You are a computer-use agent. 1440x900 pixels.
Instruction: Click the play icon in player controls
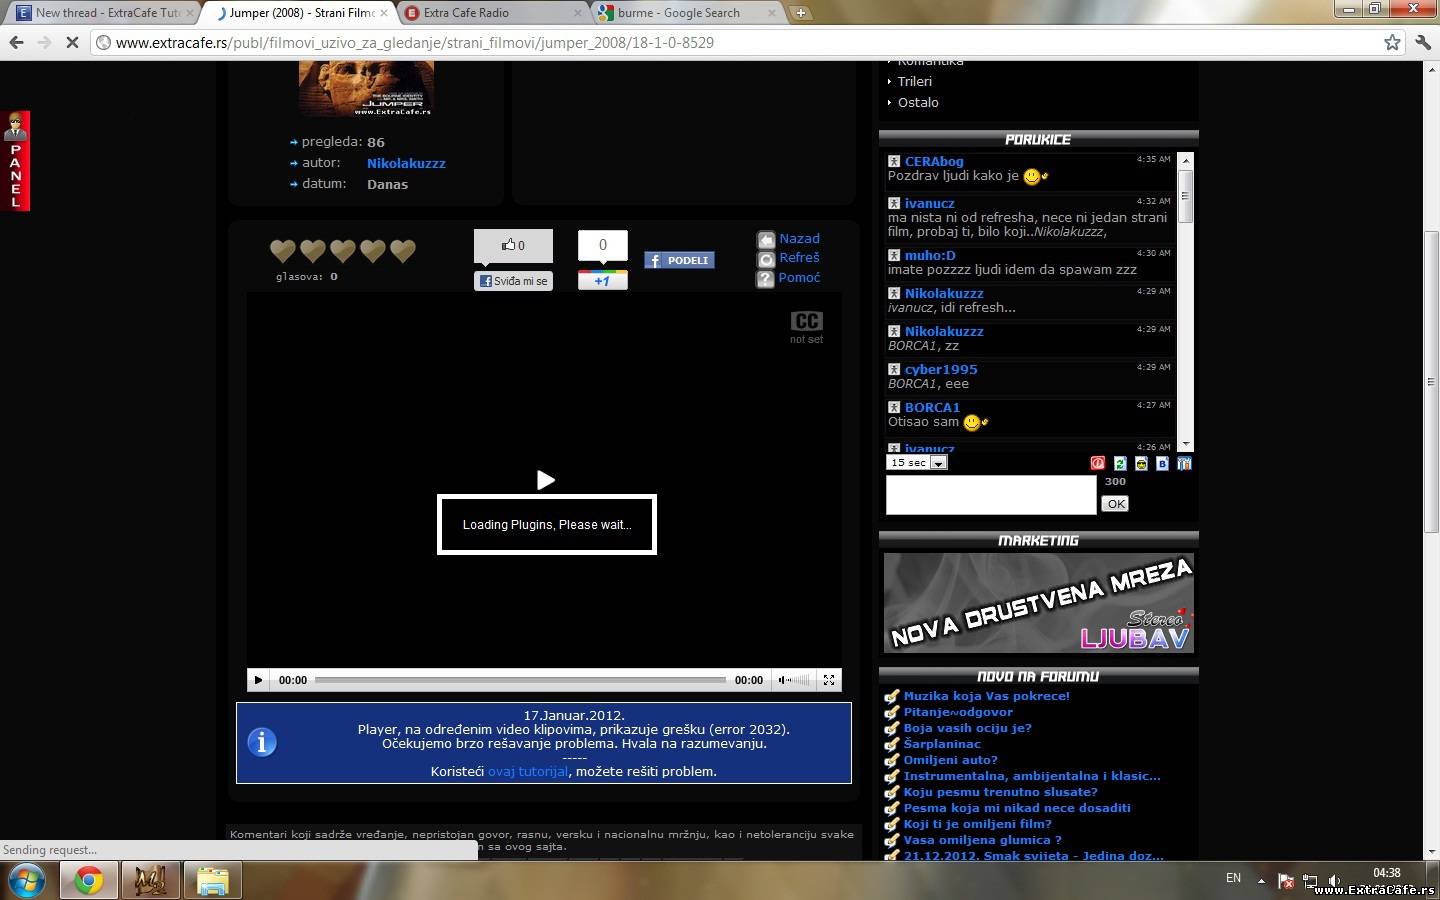click(258, 680)
